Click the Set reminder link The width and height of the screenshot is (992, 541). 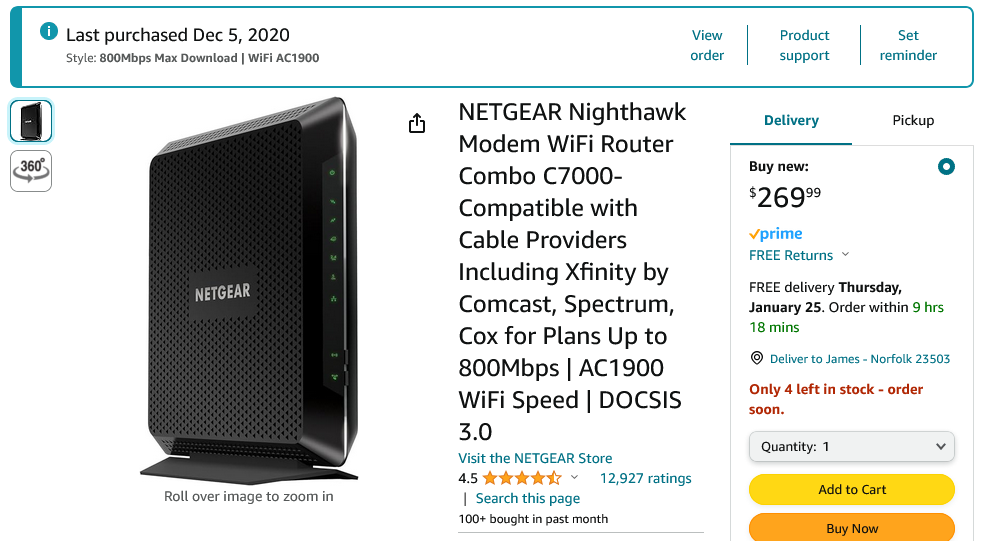[908, 45]
